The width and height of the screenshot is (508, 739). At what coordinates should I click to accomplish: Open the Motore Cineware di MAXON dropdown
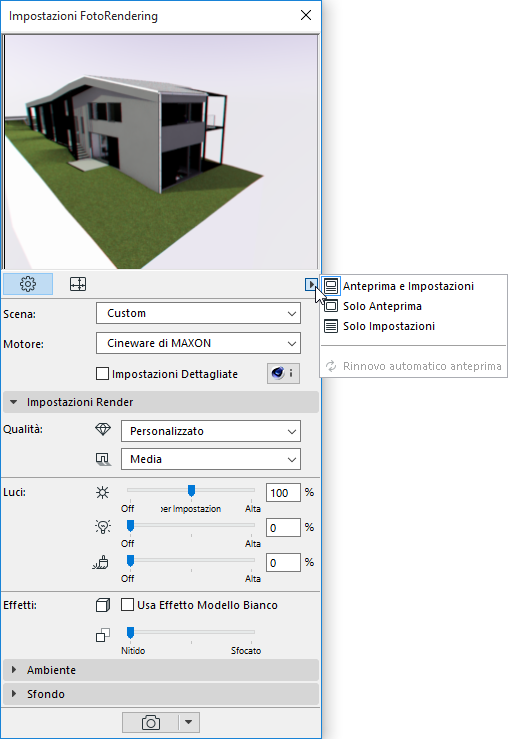pyautogui.click(x=198, y=343)
